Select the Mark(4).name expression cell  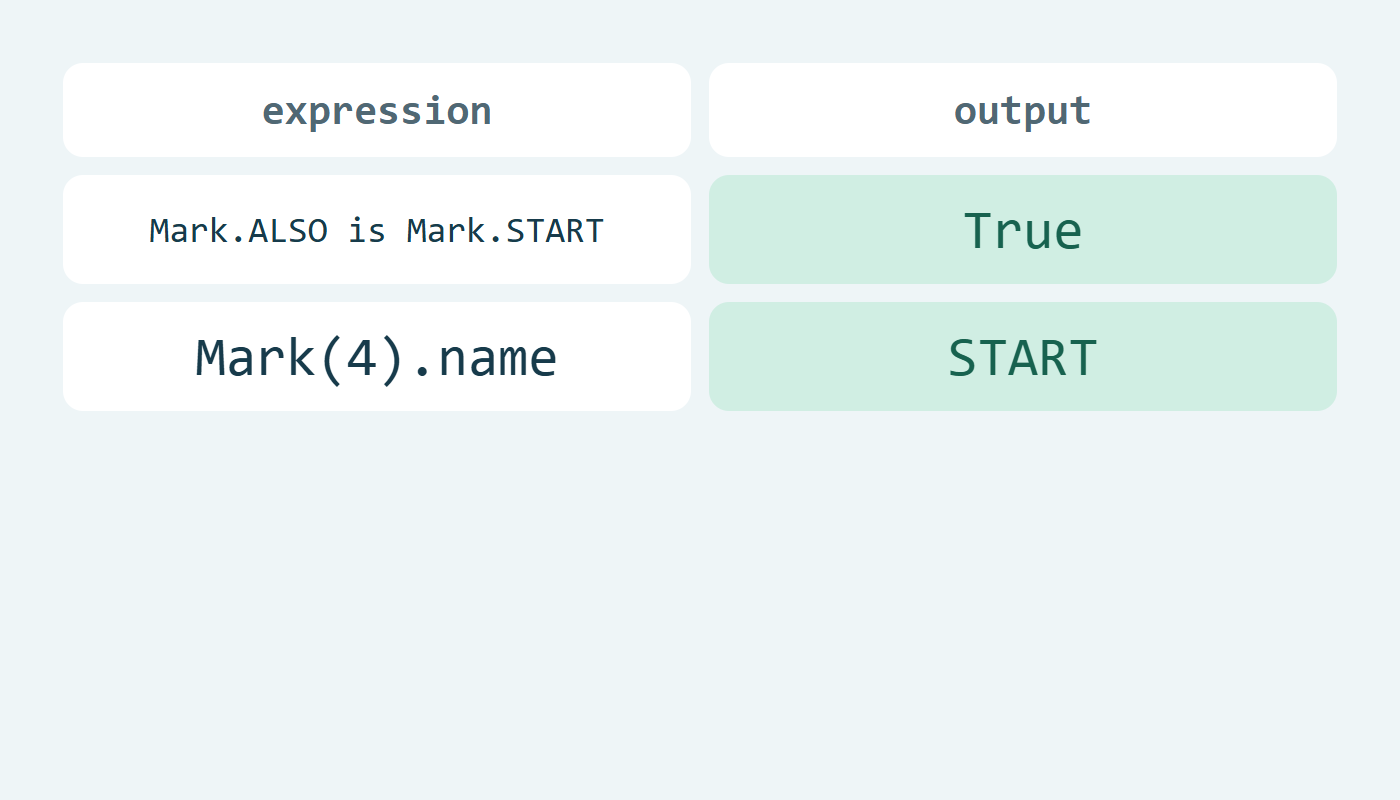coord(377,357)
